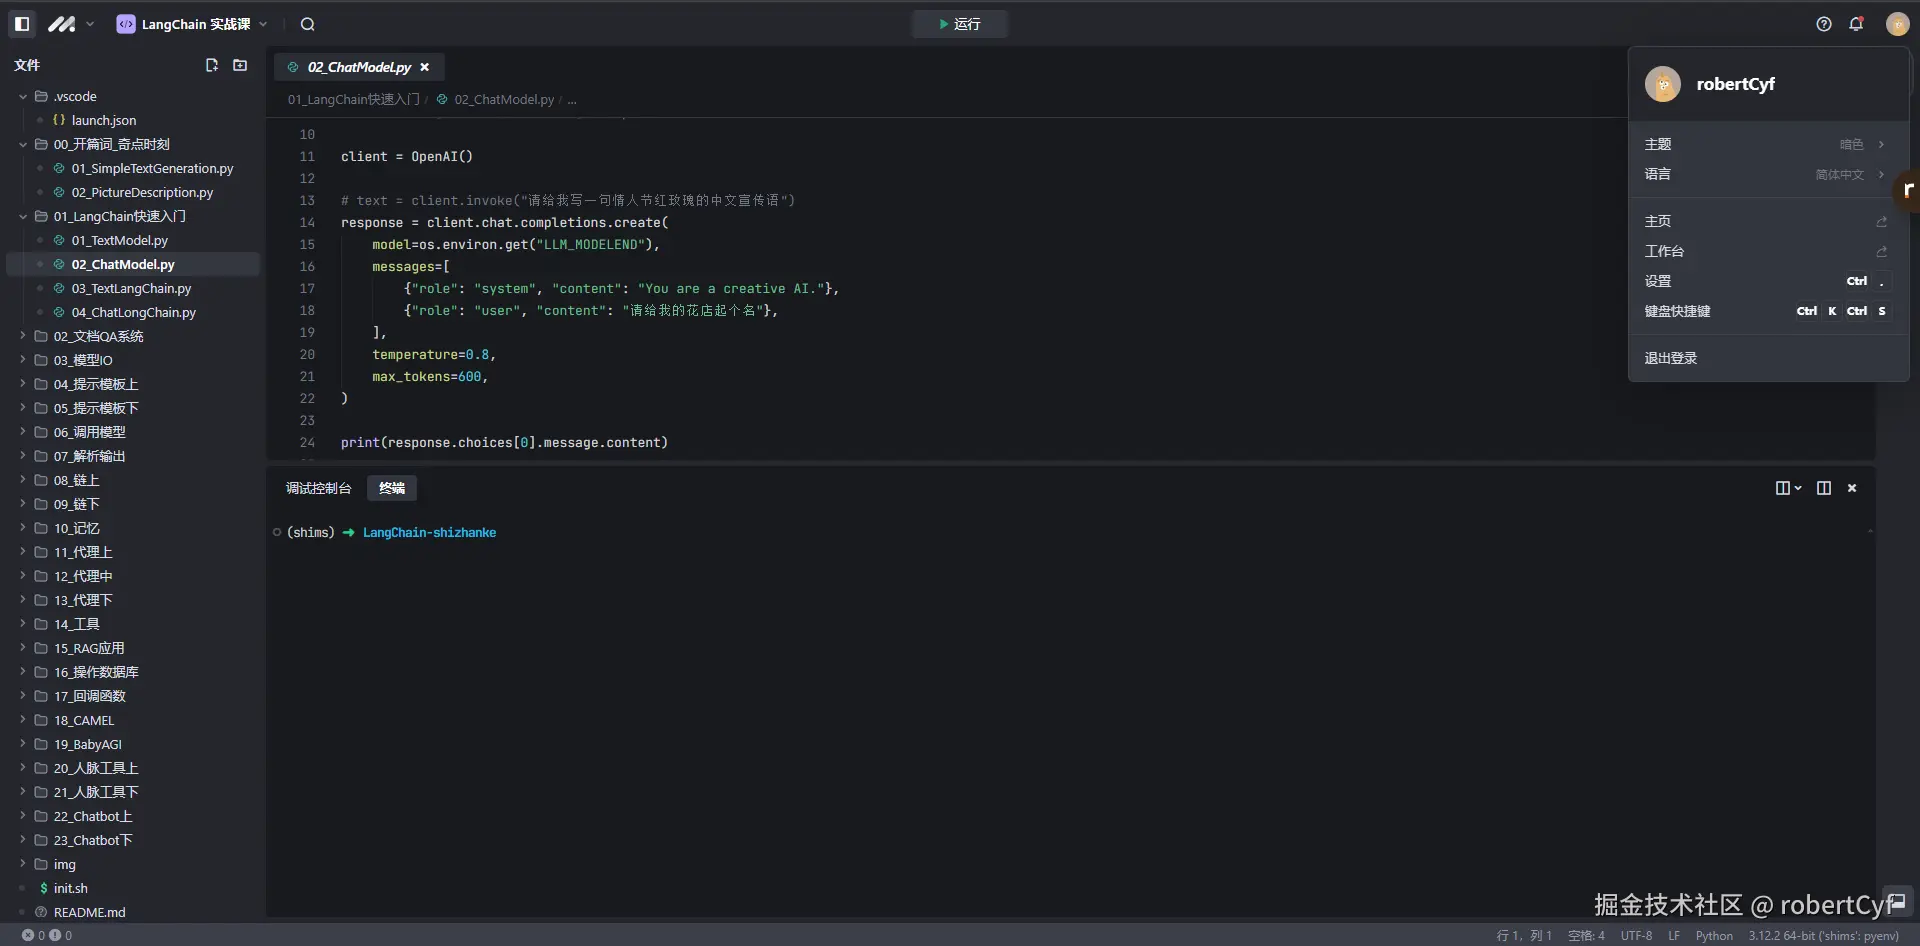Open the 设置 settings entry

click(1658, 281)
